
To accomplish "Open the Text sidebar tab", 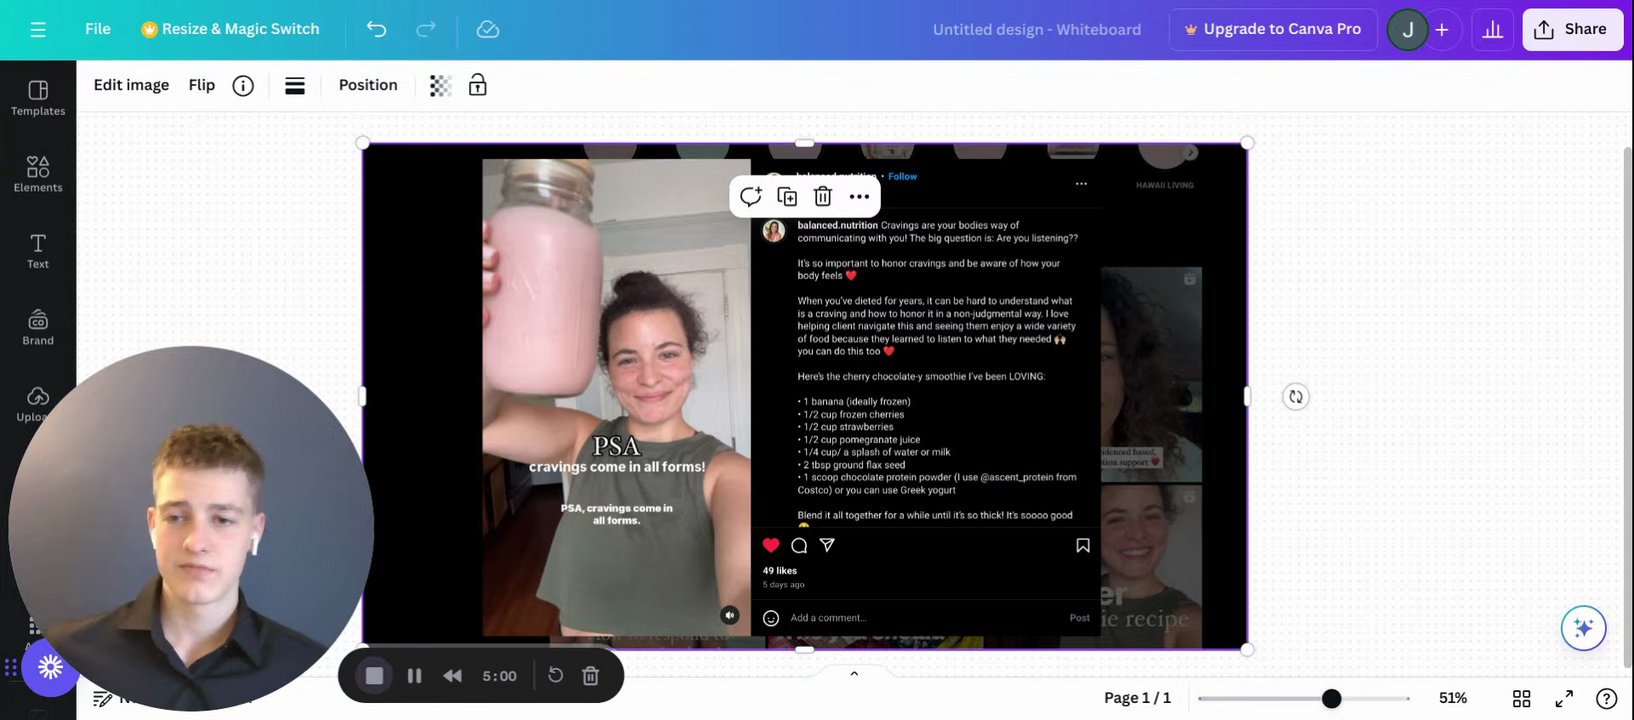I will pos(38,251).
